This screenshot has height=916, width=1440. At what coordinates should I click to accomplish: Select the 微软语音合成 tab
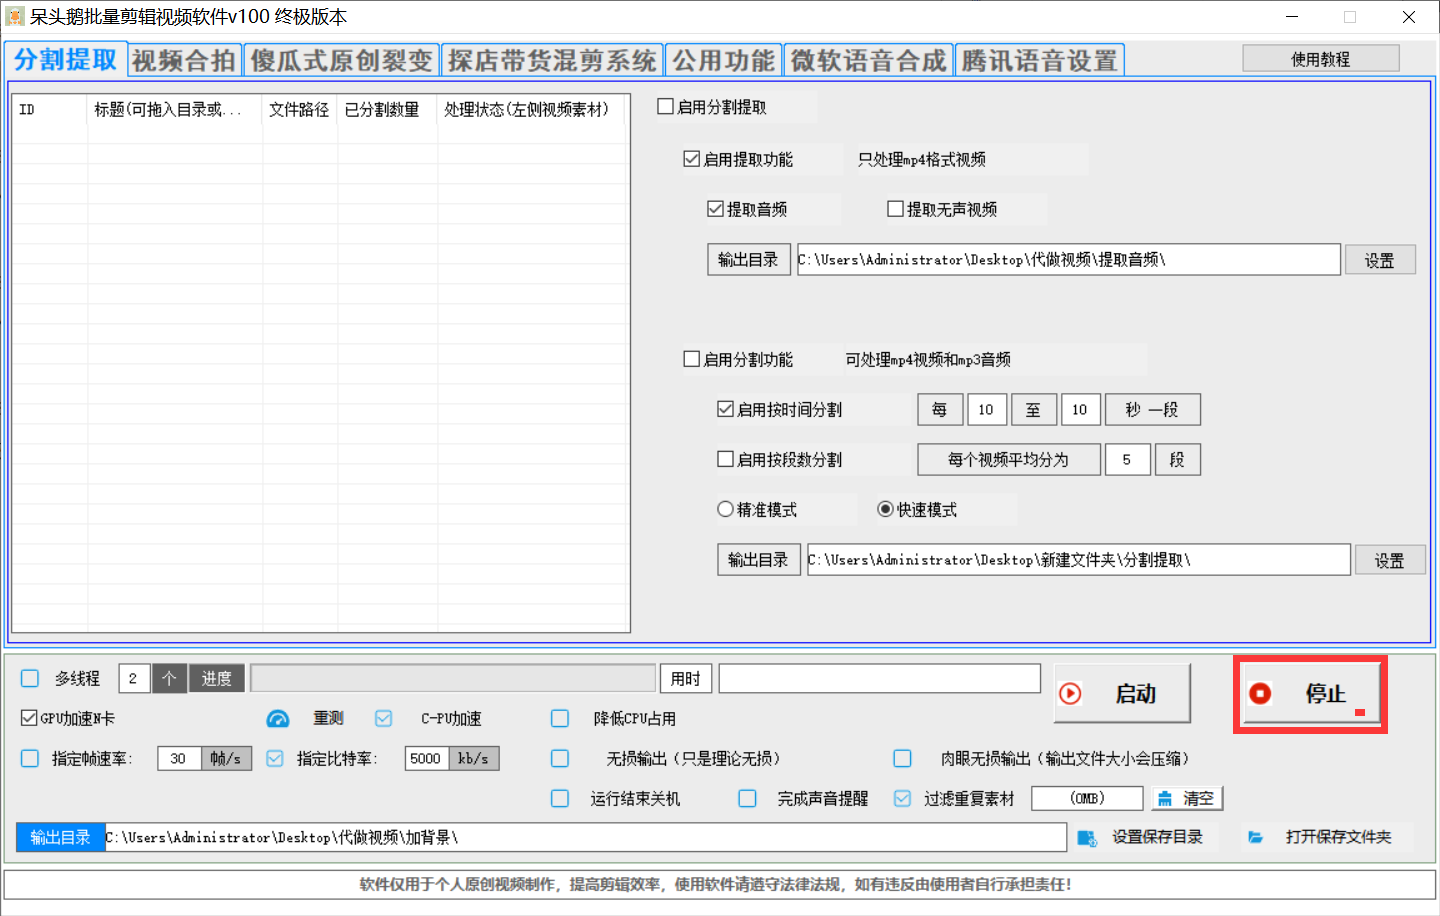(868, 60)
